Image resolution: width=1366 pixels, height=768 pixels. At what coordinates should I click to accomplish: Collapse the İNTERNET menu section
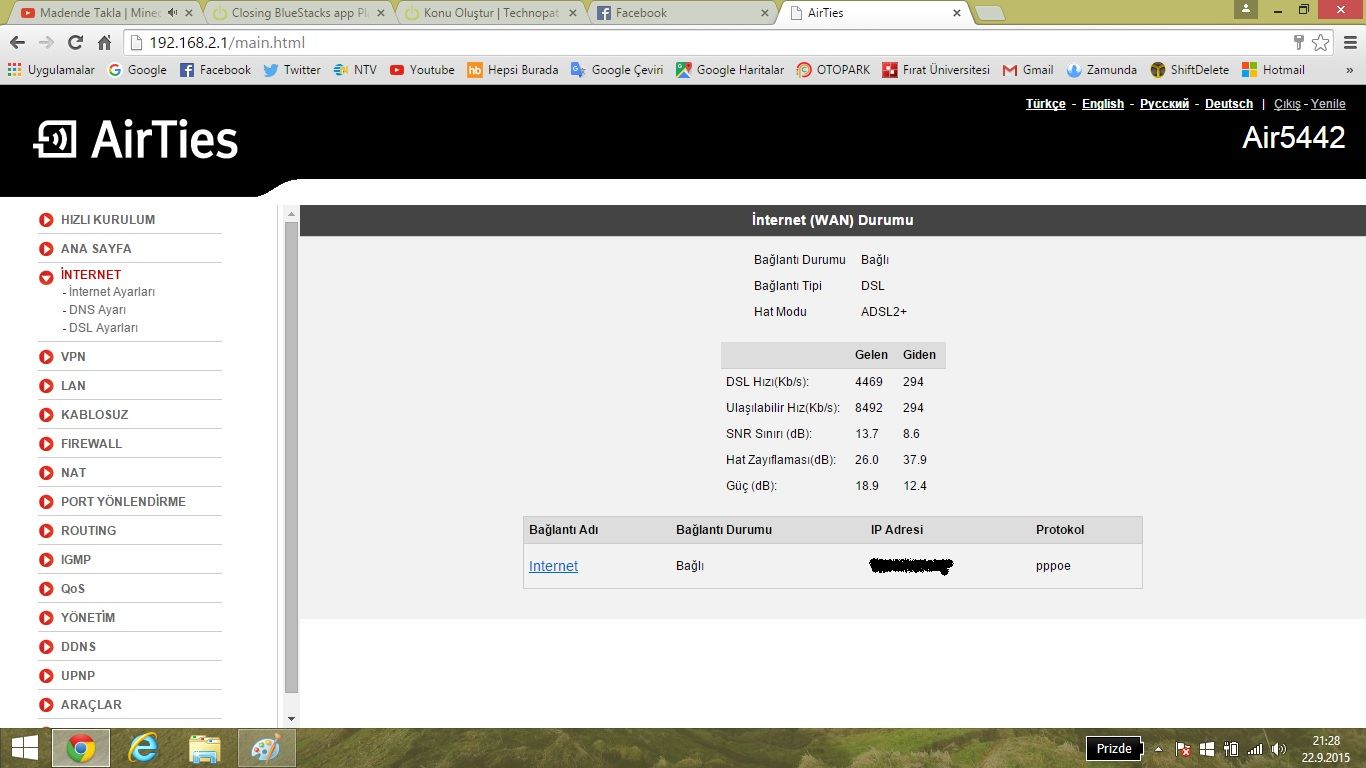click(91, 275)
